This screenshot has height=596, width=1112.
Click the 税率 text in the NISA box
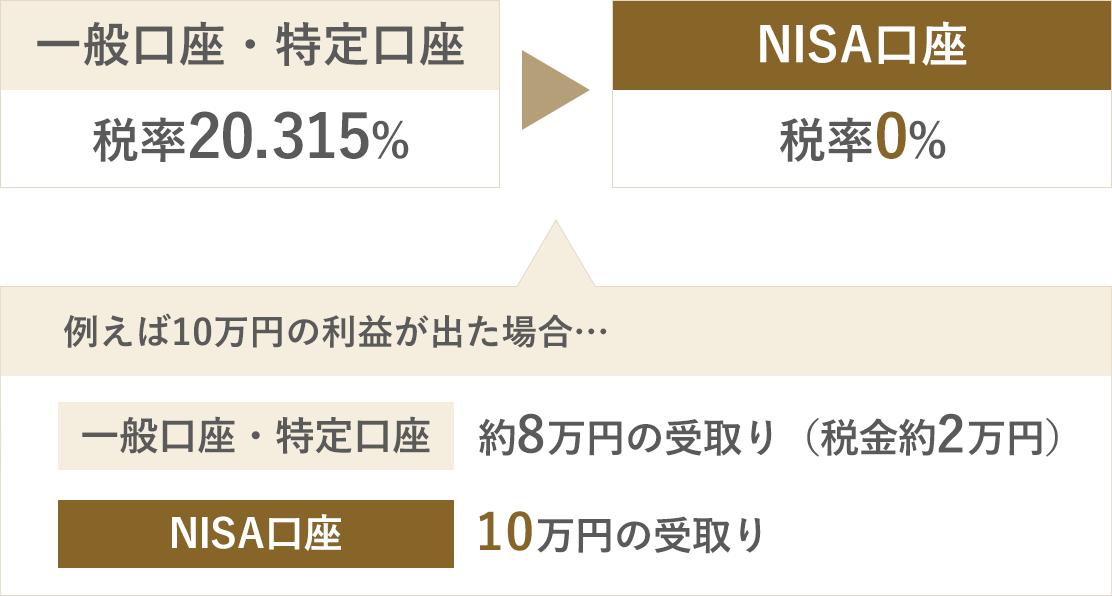[x=826, y=142]
